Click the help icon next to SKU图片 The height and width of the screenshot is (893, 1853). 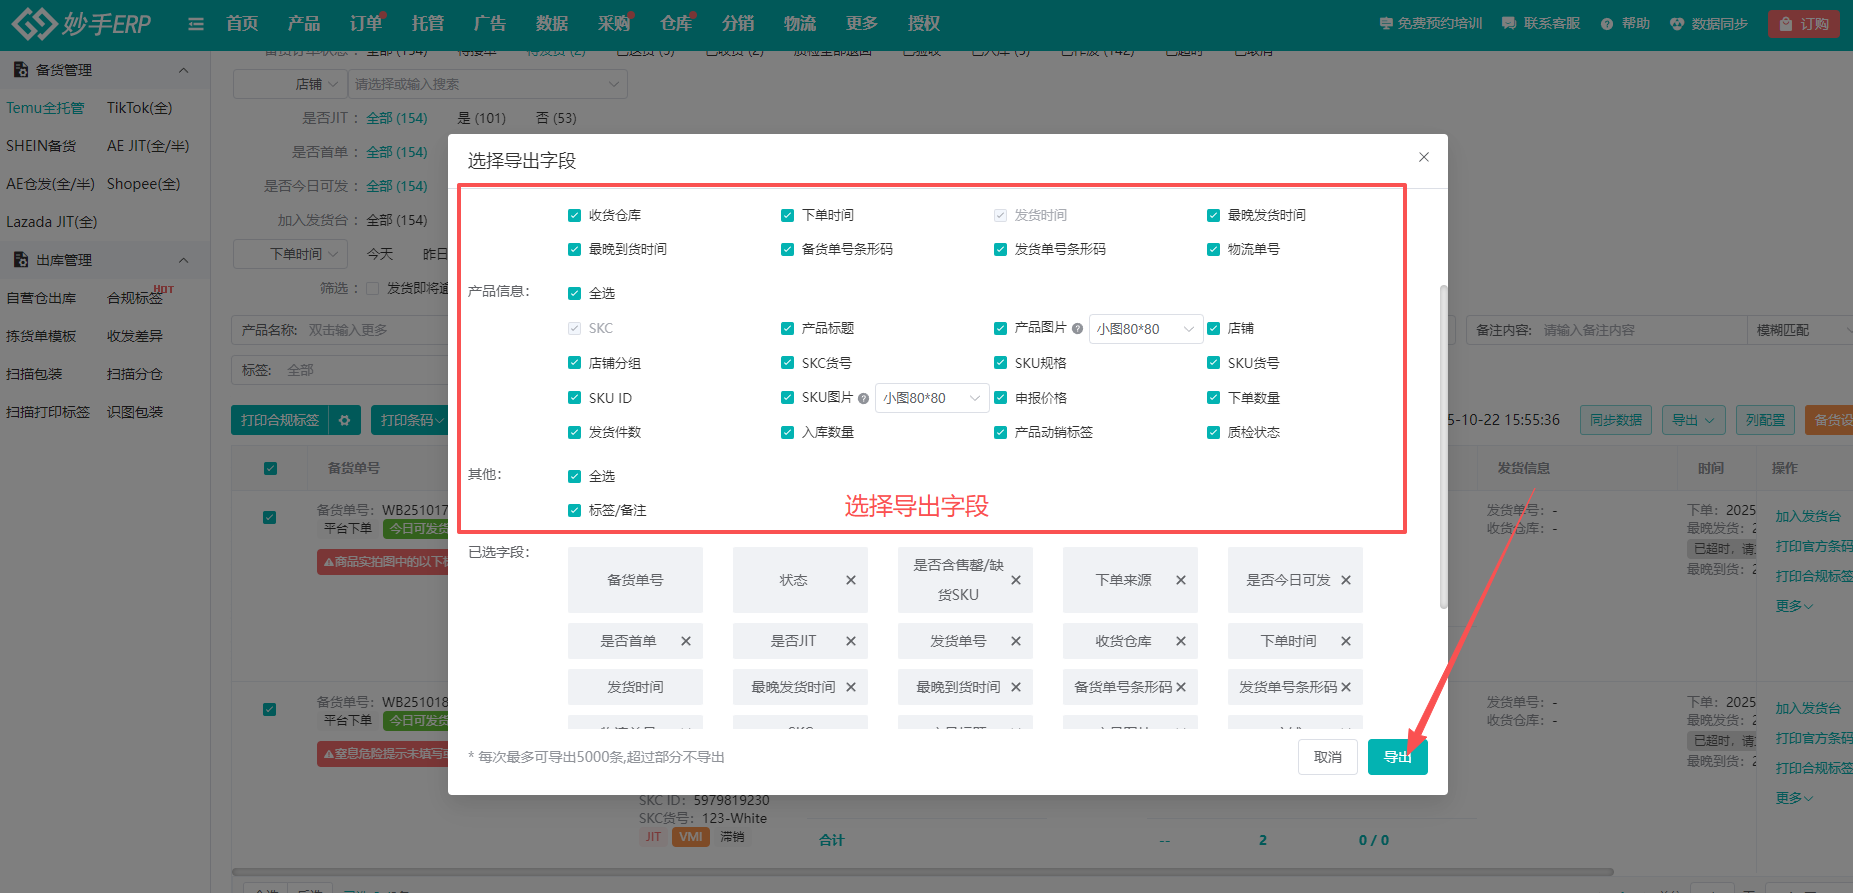pos(863,398)
